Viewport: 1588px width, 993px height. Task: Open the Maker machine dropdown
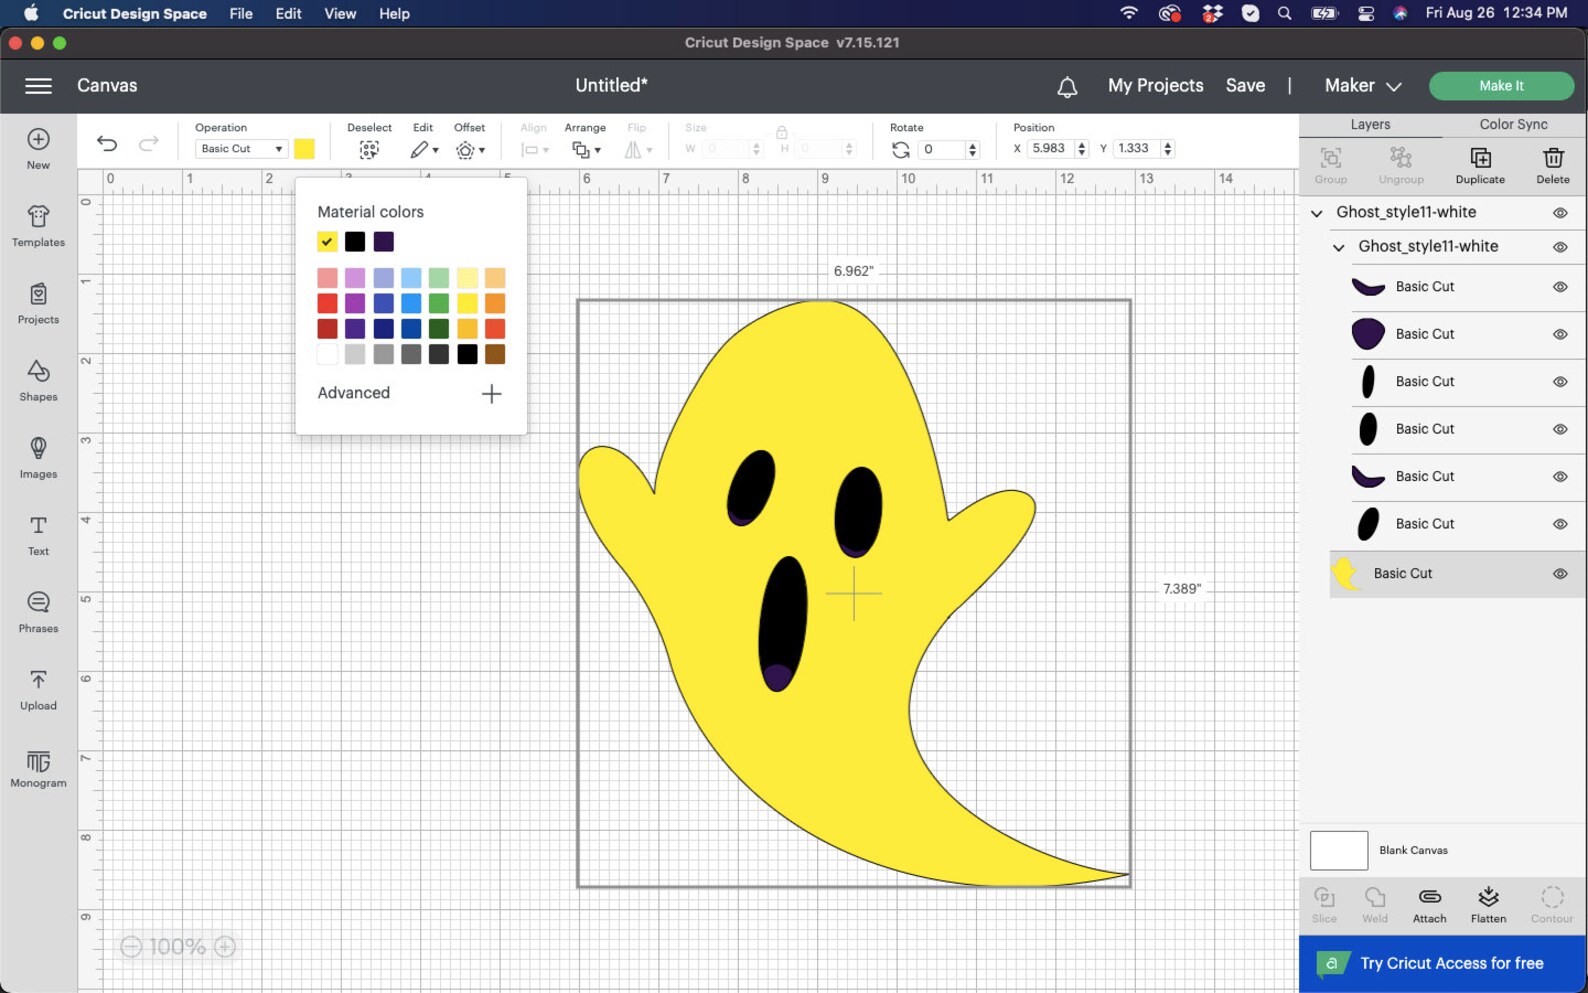(1362, 86)
